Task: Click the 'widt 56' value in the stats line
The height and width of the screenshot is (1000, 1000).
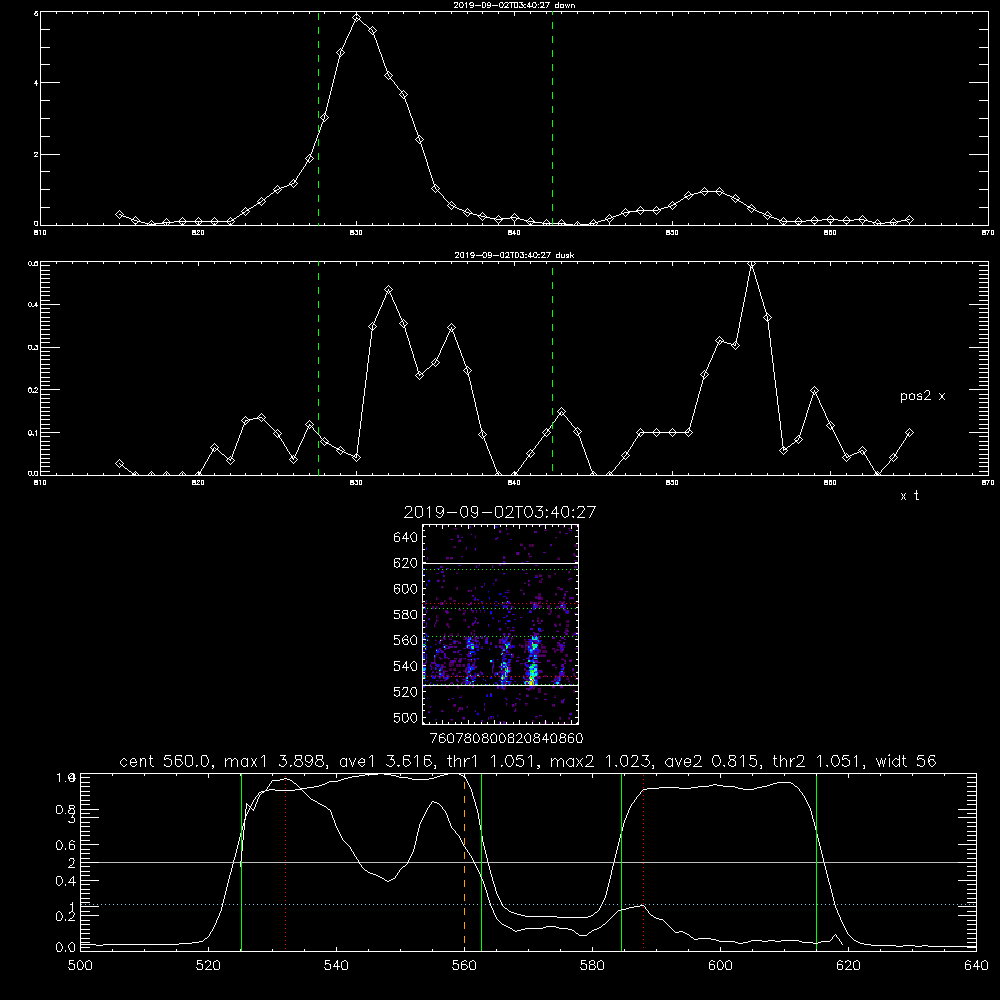Action: (x=906, y=761)
